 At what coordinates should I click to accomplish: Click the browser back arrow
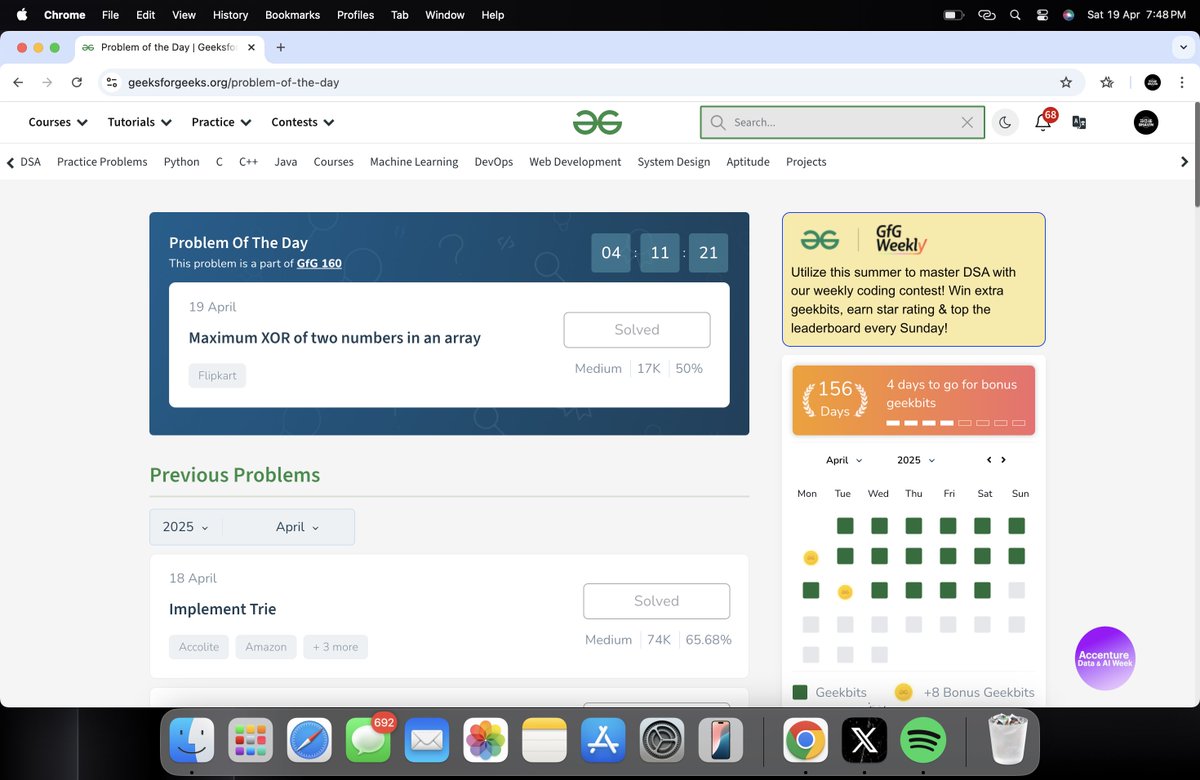point(18,82)
